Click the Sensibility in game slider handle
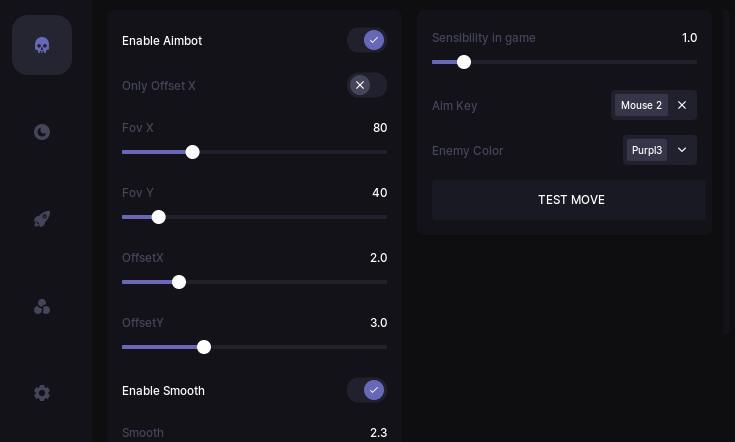 coord(464,62)
